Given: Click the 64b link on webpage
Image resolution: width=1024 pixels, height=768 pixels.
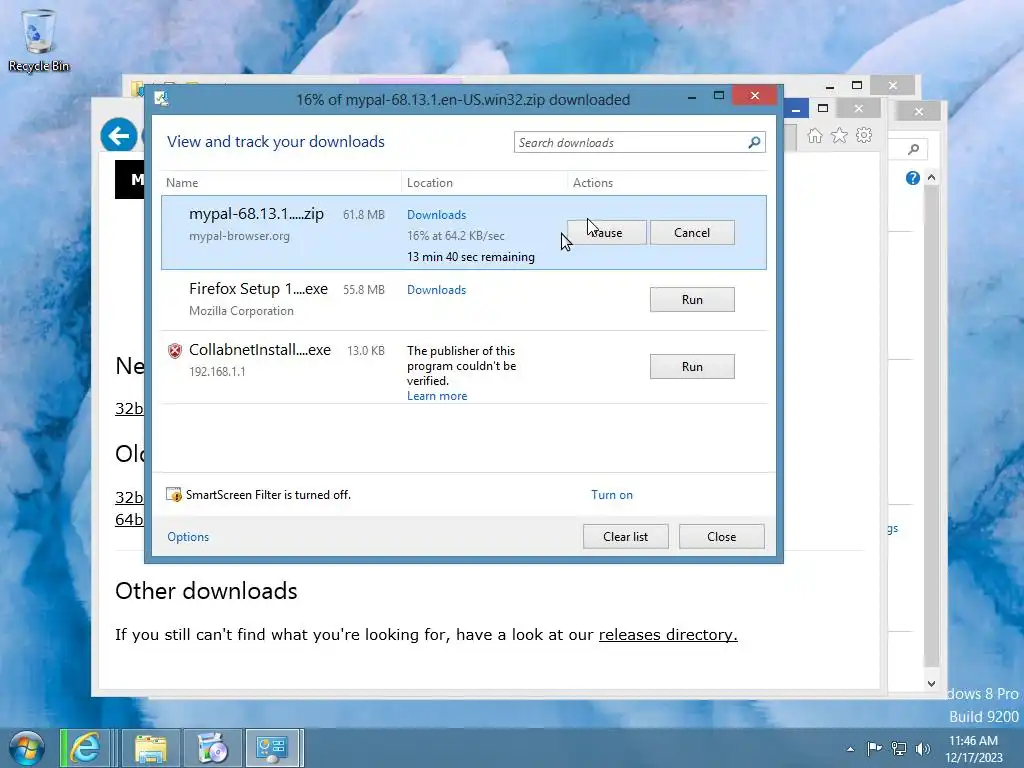Looking at the screenshot, I should click(x=129, y=519).
